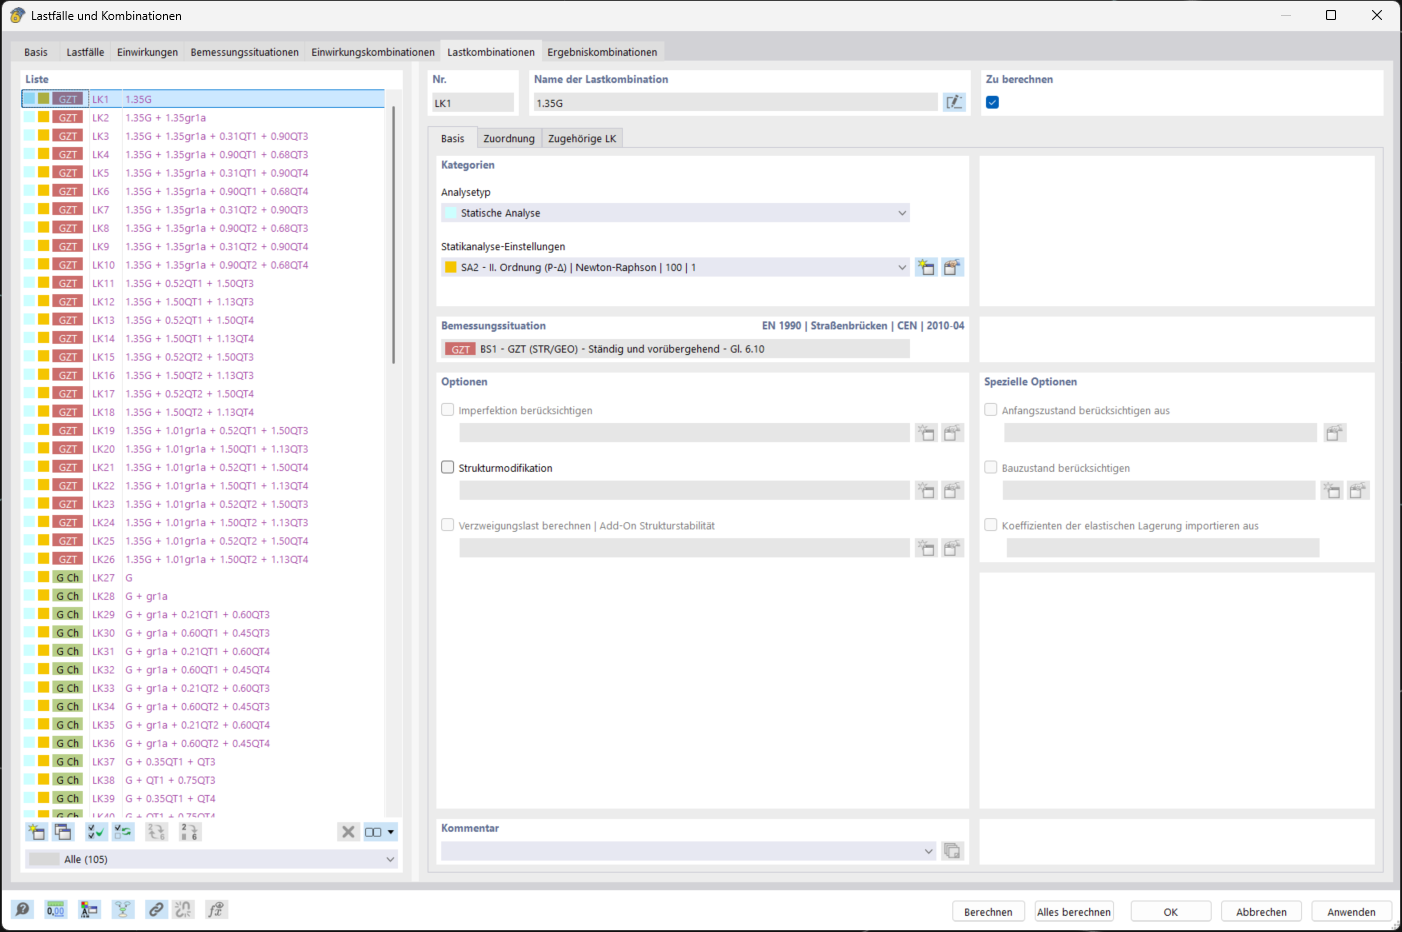Open the Analysetyp dropdown
This screenshot has width=1402, height=932.
tap(902, 212)
